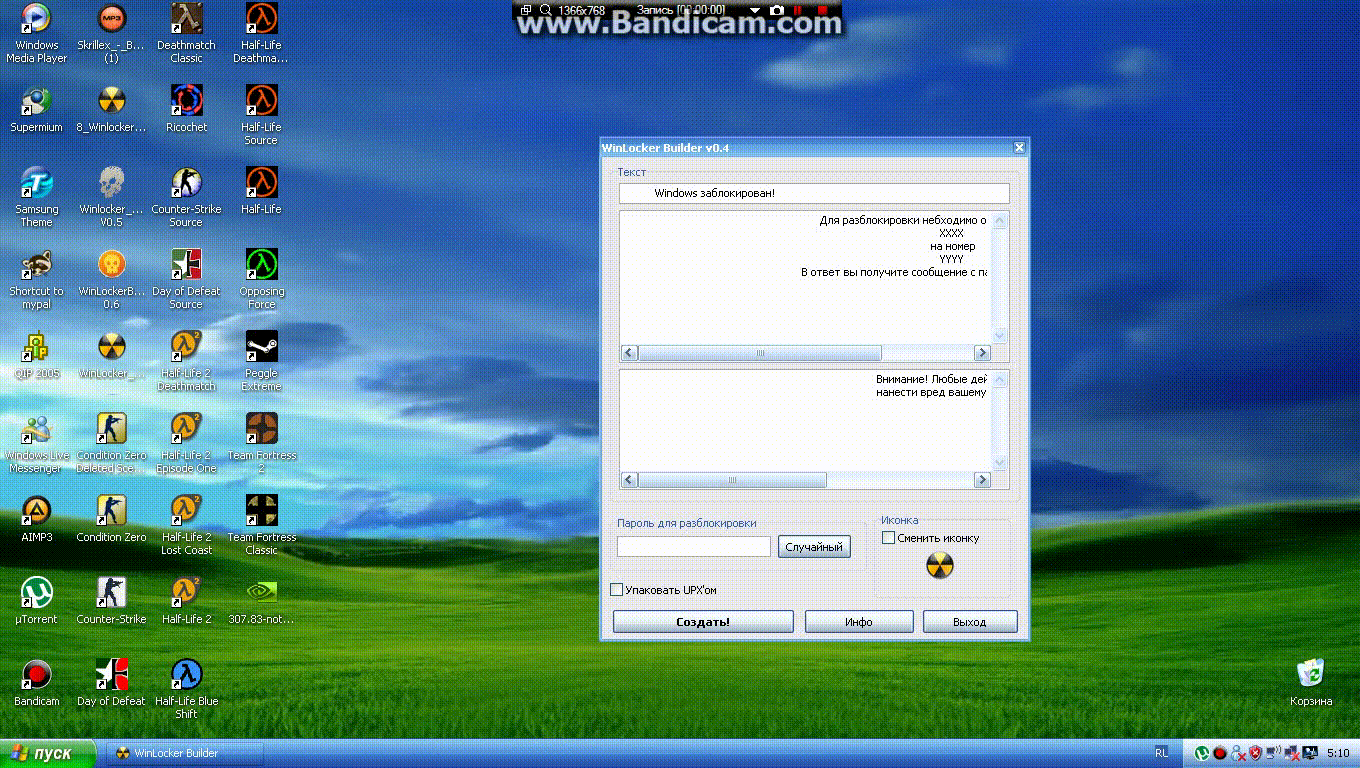1360x768 pixels.
Task: Take a screenshot with Bandicam camera icon
Action: pyautogui.click(x=776, y=10)
